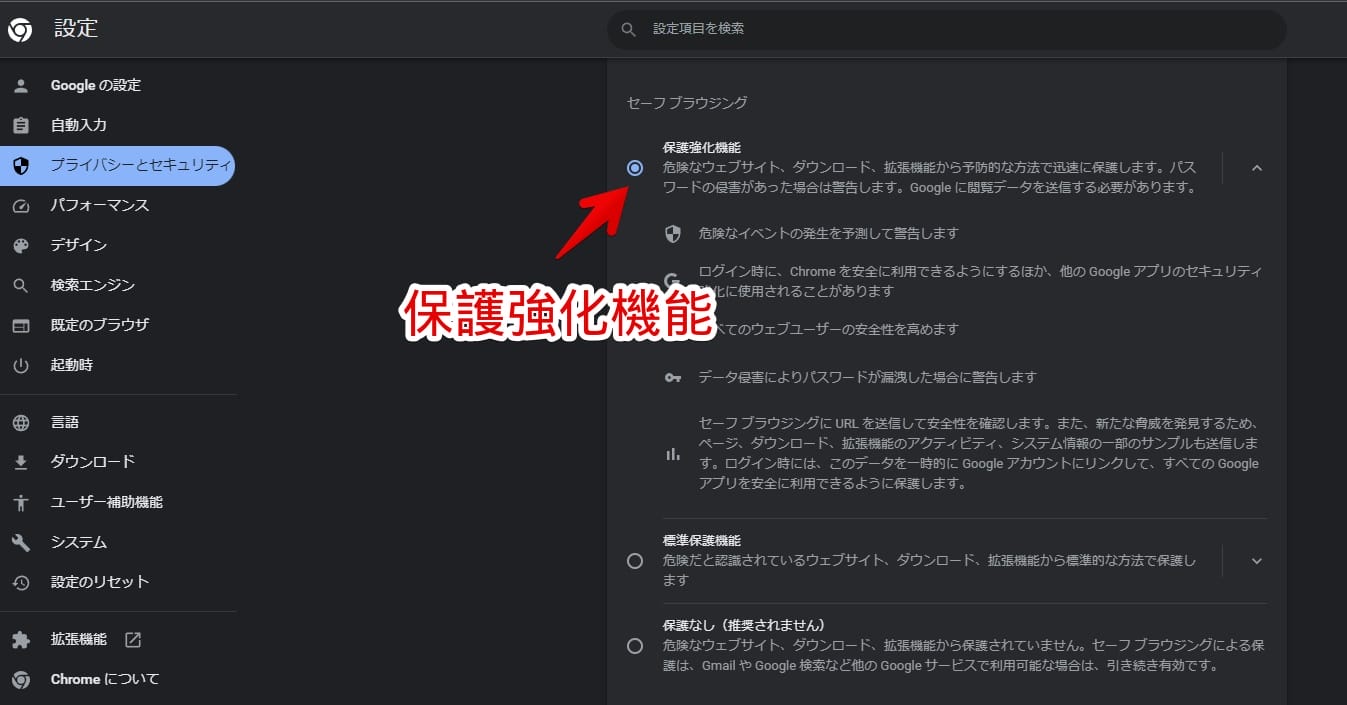1347x705 pixels.
Task: Open プライバシーとセキュリティ section
Action: click(x=117, y=165)
